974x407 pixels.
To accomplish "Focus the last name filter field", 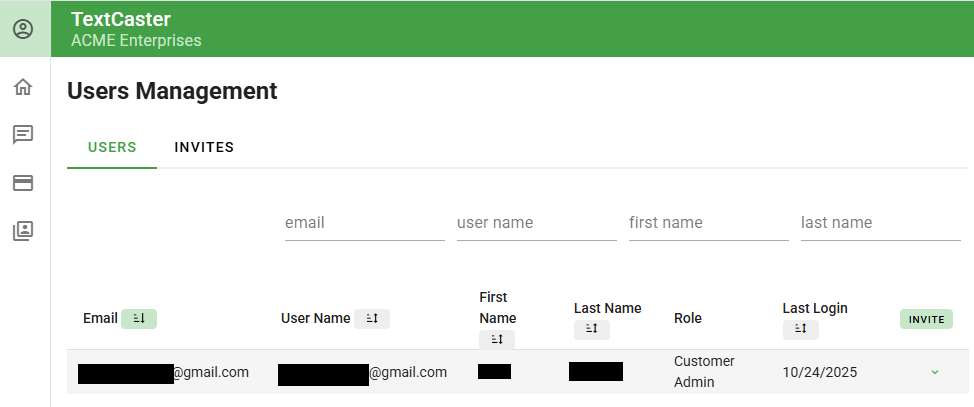I will (x=880, y=223).
